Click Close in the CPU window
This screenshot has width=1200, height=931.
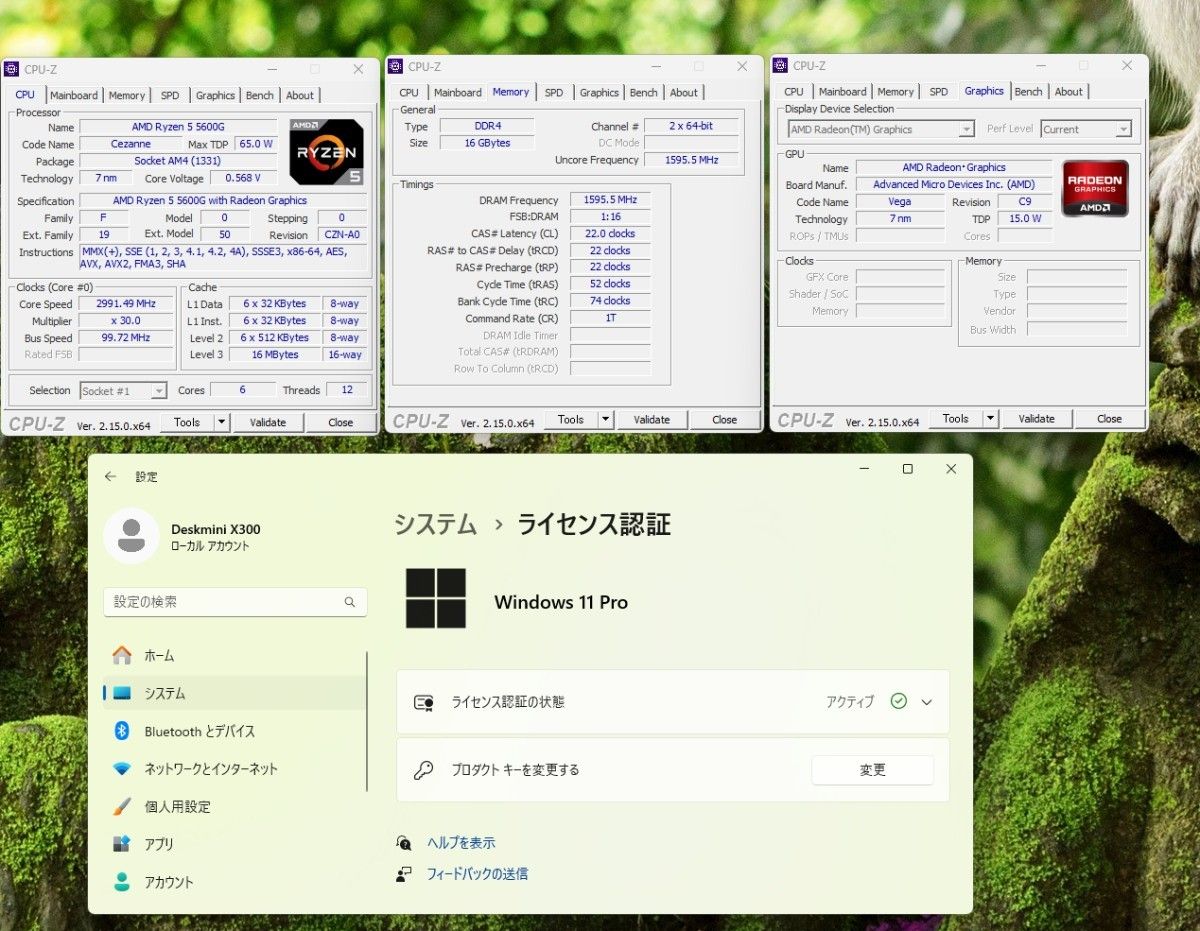click(x=341, y=422)
